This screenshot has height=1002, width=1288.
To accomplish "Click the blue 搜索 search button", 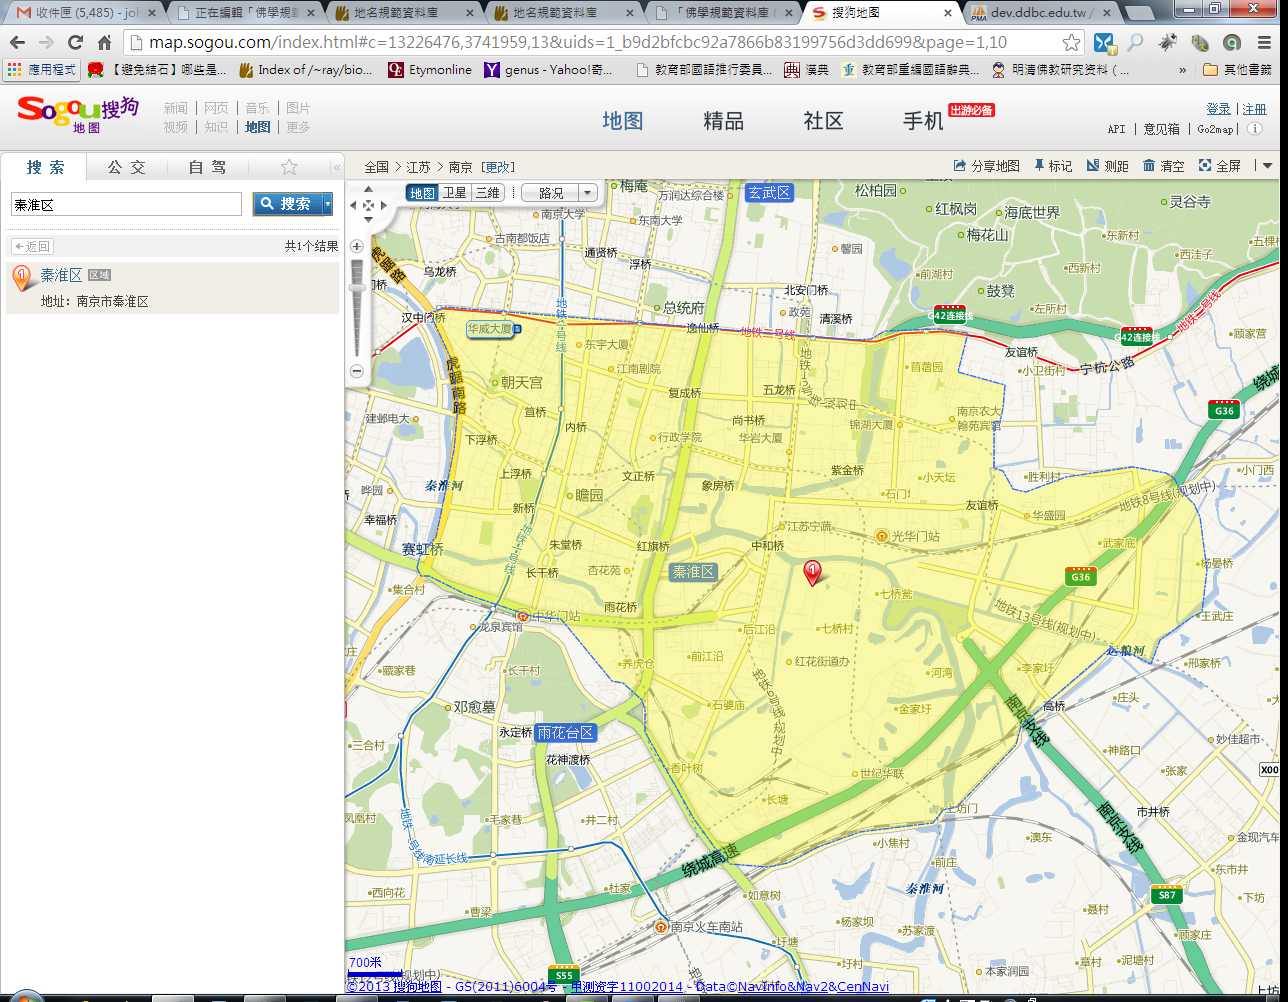I will click(287, 204).
